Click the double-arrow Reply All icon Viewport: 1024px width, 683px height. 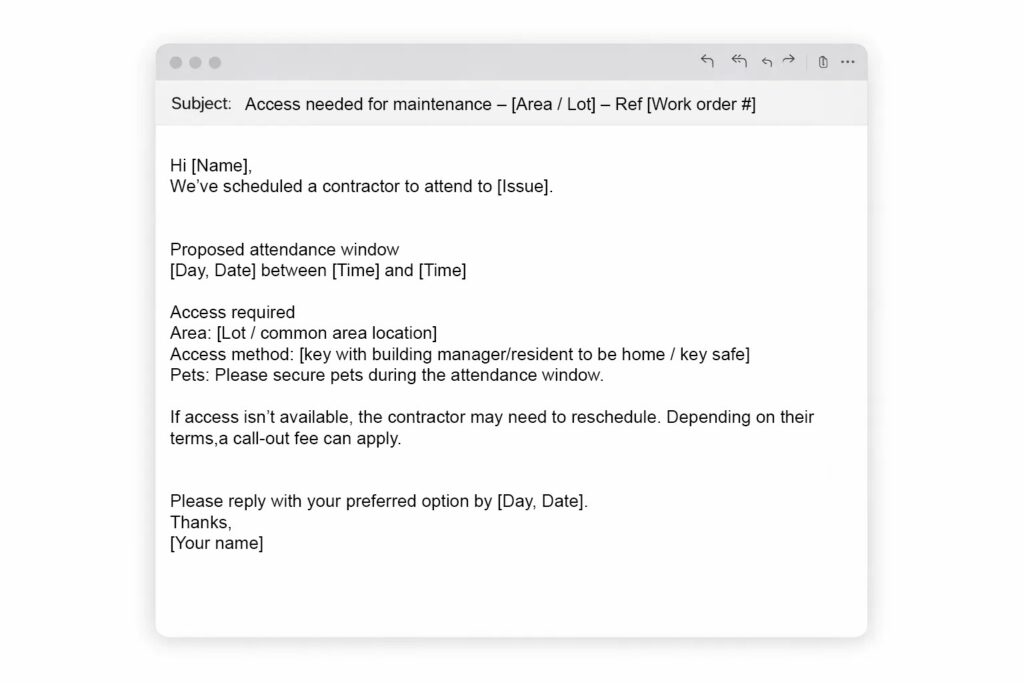pyautogui.click(x=739, y=61)
